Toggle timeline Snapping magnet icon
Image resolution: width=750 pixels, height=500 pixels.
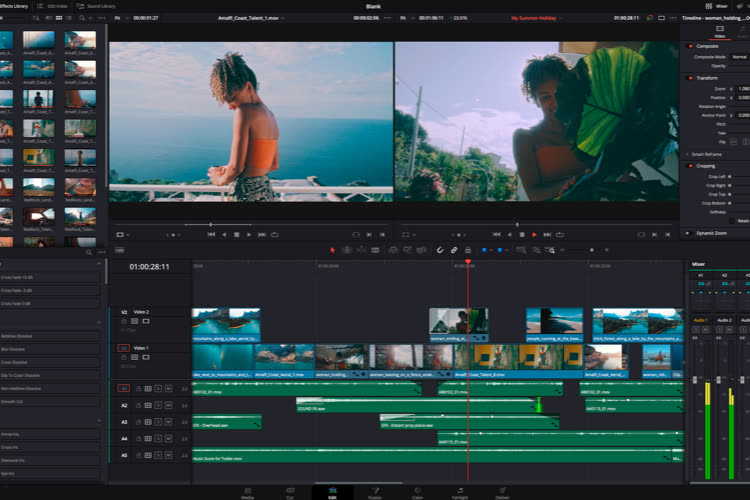tap(440, 250)
